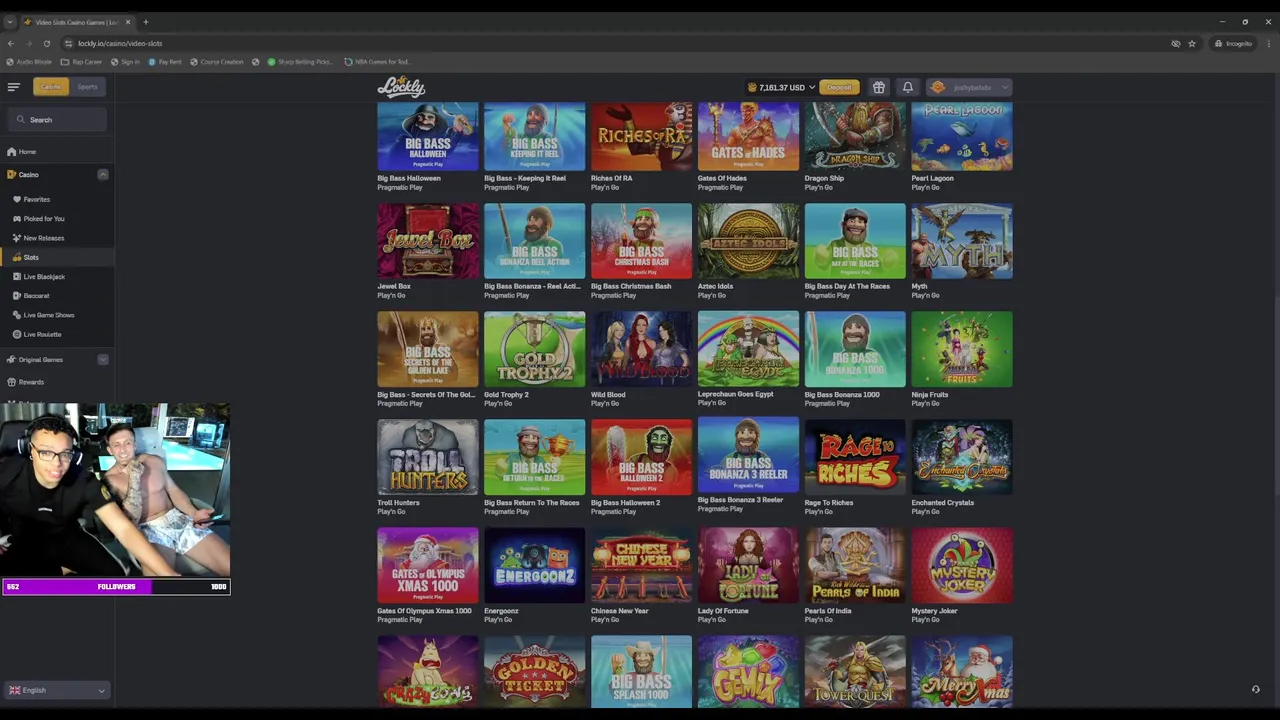Click the site info icon in address bar

coord(68,43)
